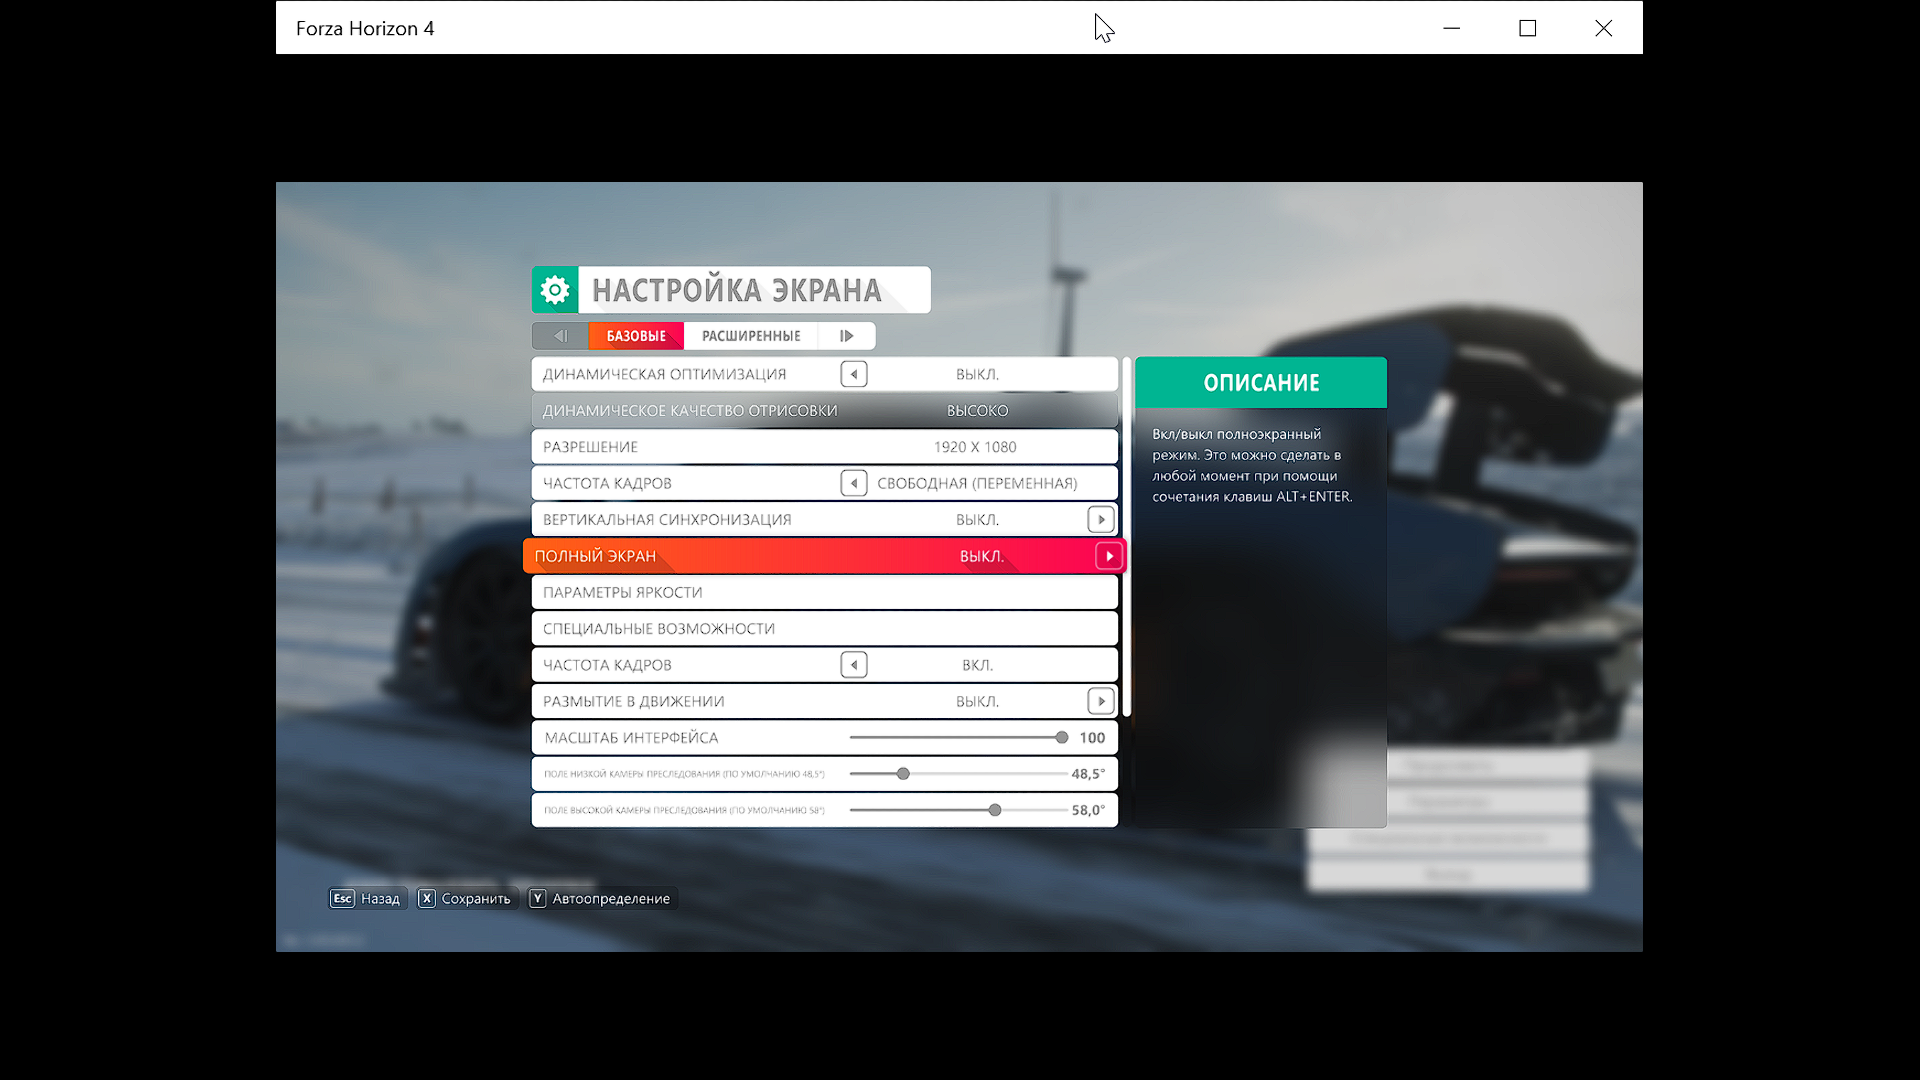Click left arrow on Динамическая оптимизация row
This screenshot has width=1920, height=1080.
[x=853, y=374]
